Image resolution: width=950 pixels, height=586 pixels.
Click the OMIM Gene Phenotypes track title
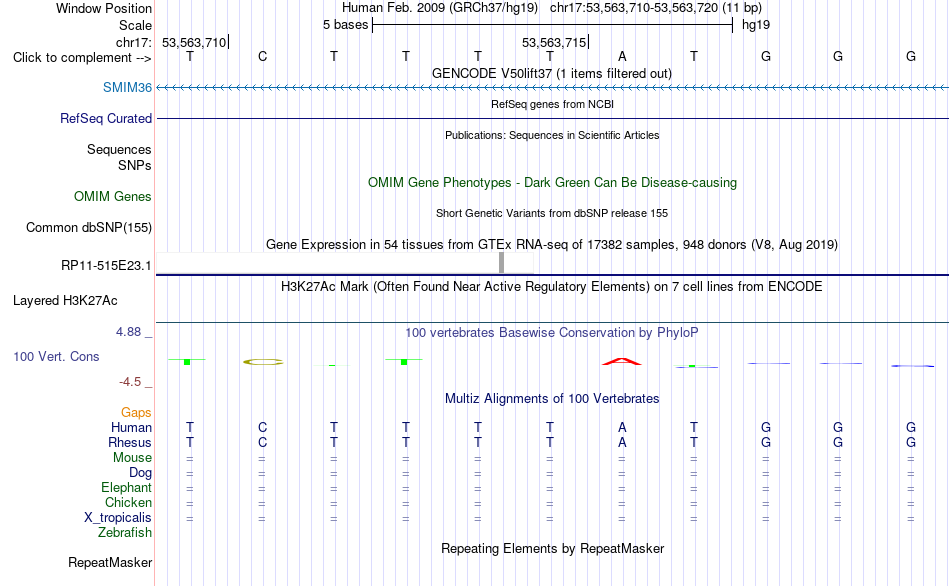click(x=552, y=182)
